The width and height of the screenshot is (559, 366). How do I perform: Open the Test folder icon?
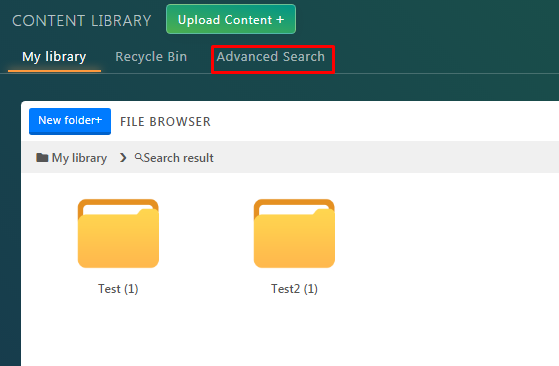pos(118,233)
